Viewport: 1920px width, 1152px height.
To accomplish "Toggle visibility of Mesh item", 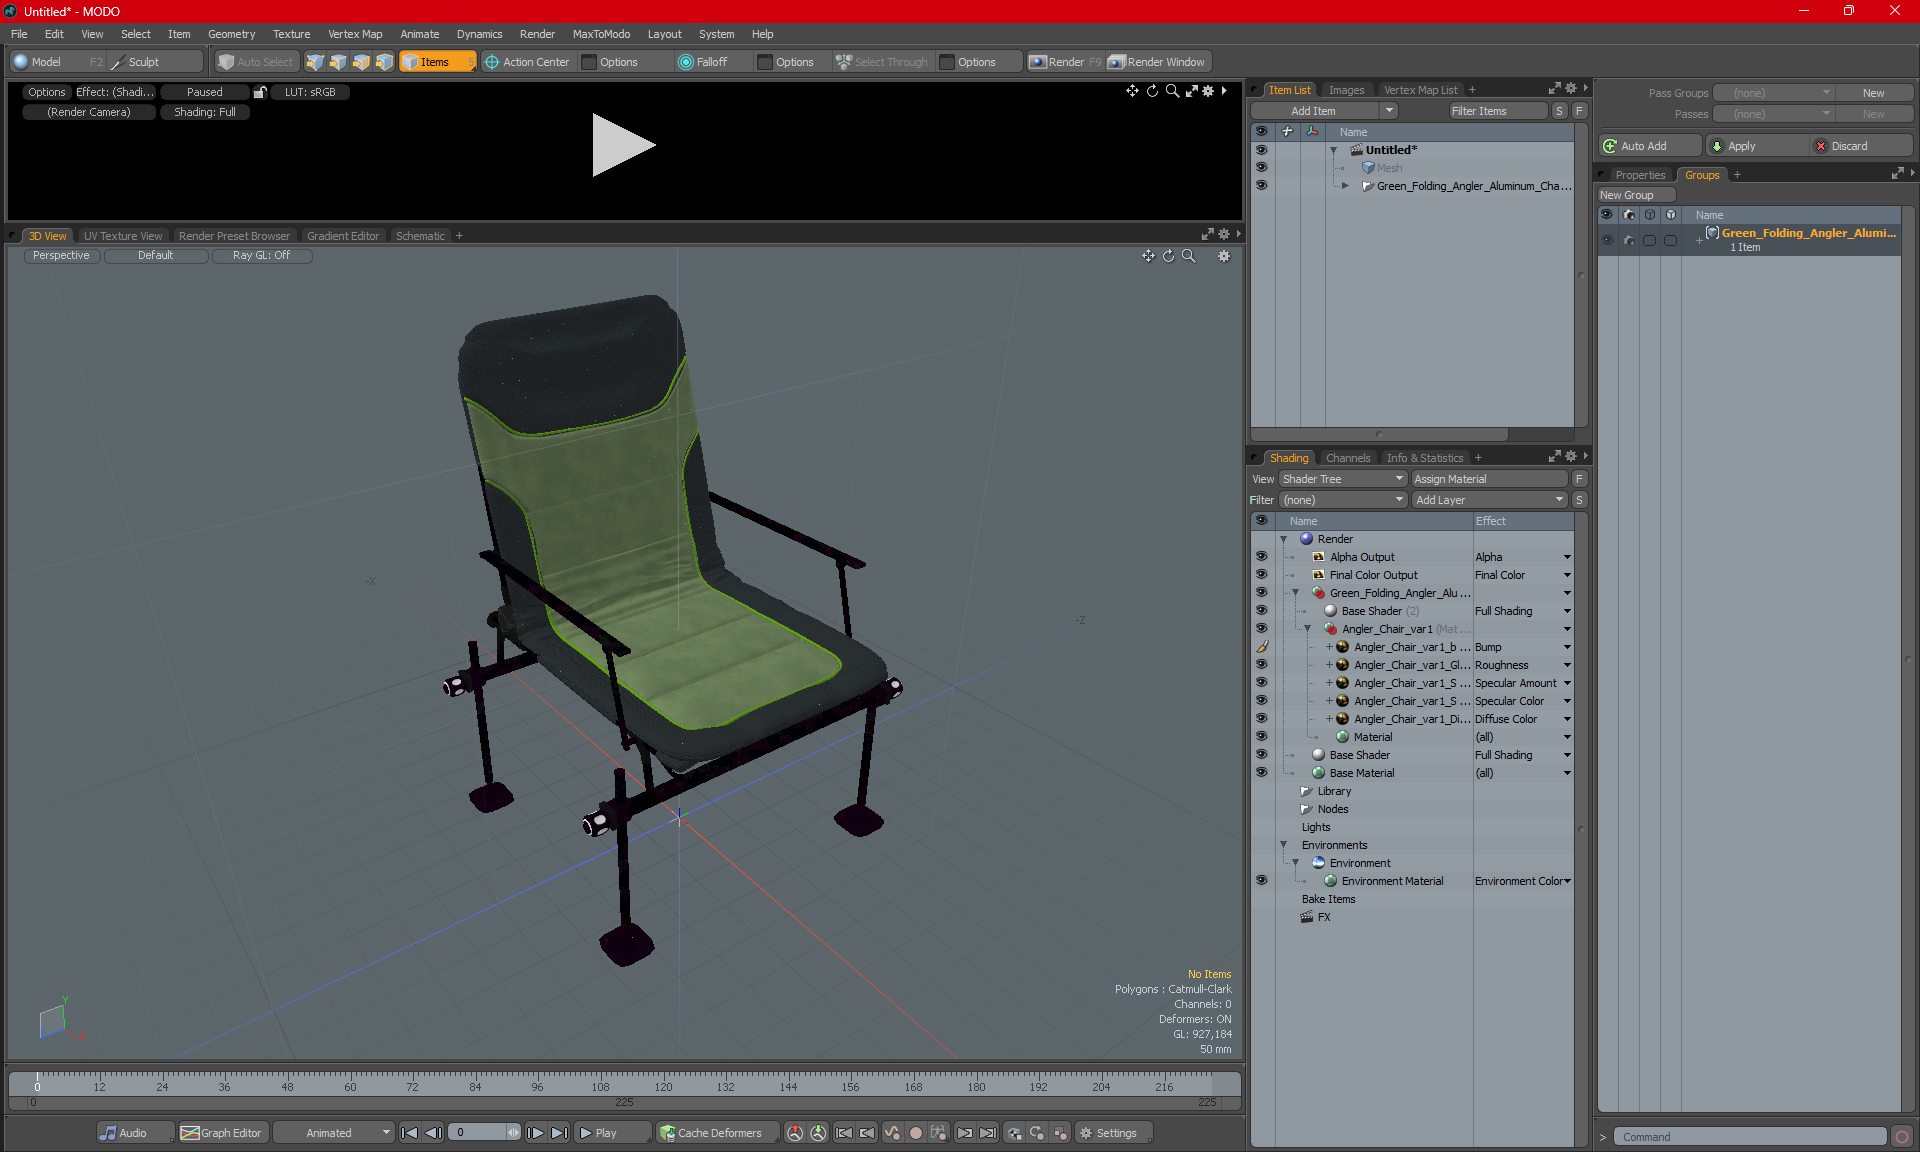I will click(1261, 167).
